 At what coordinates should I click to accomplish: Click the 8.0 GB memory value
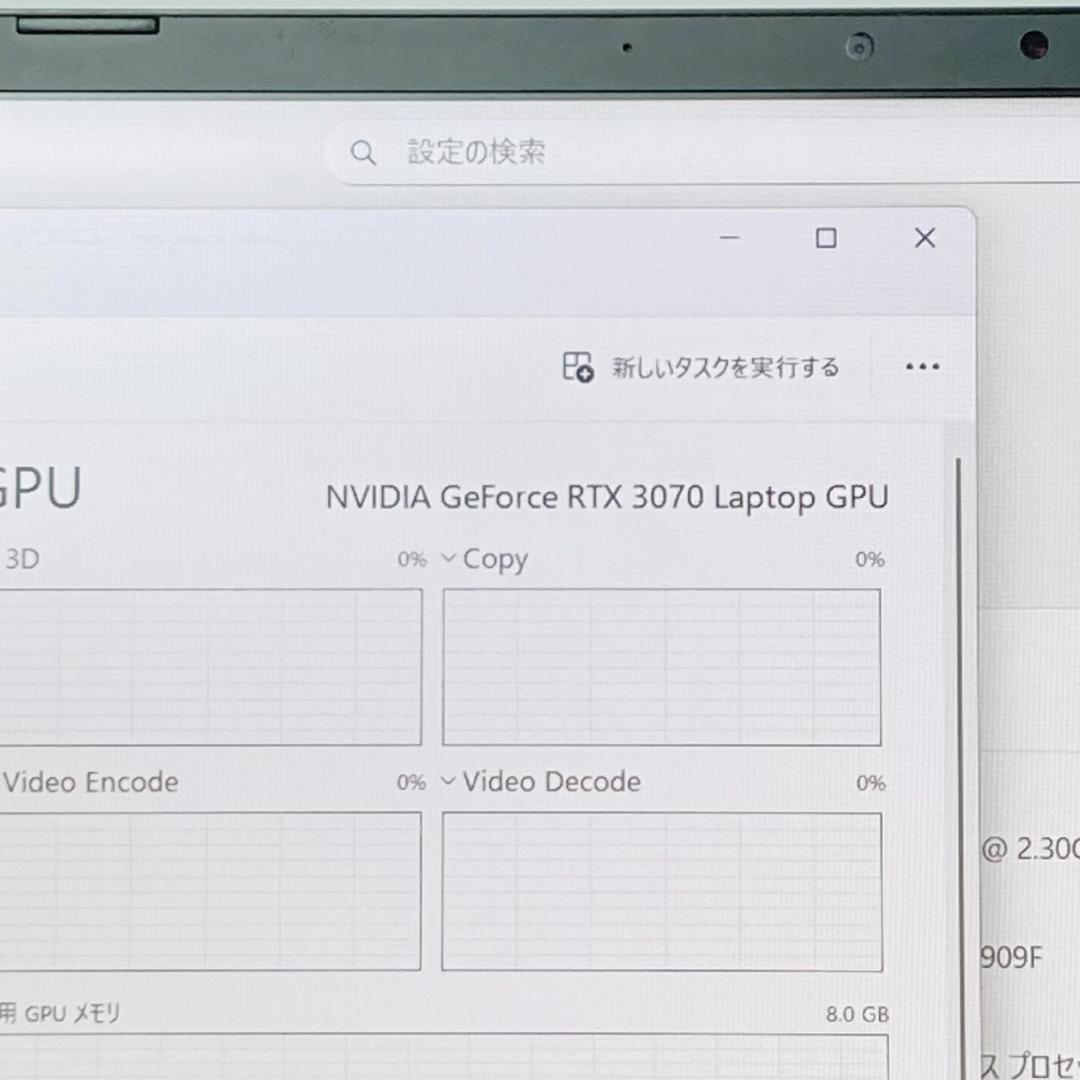[x=857, y=1014]
